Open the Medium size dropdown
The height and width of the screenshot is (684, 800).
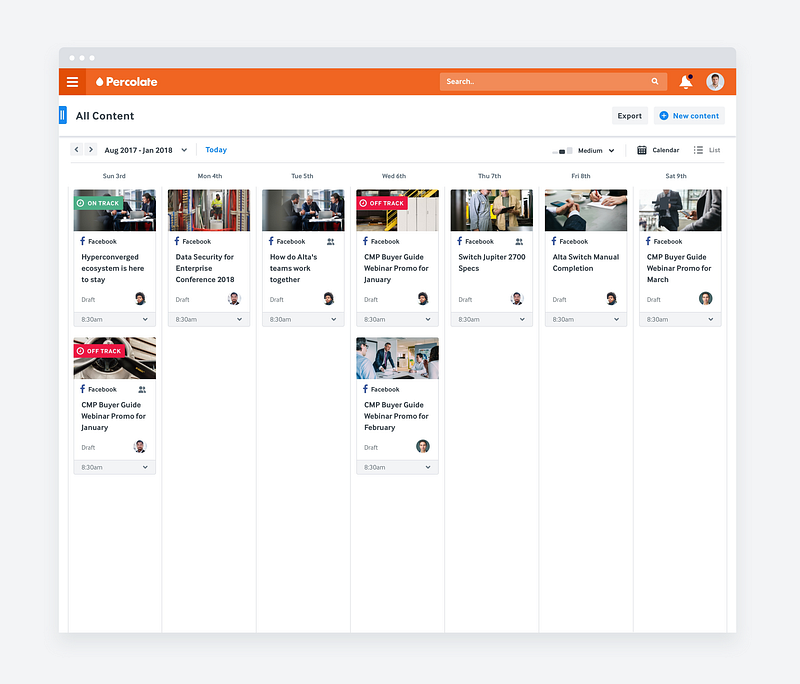(x=611, y=150)
